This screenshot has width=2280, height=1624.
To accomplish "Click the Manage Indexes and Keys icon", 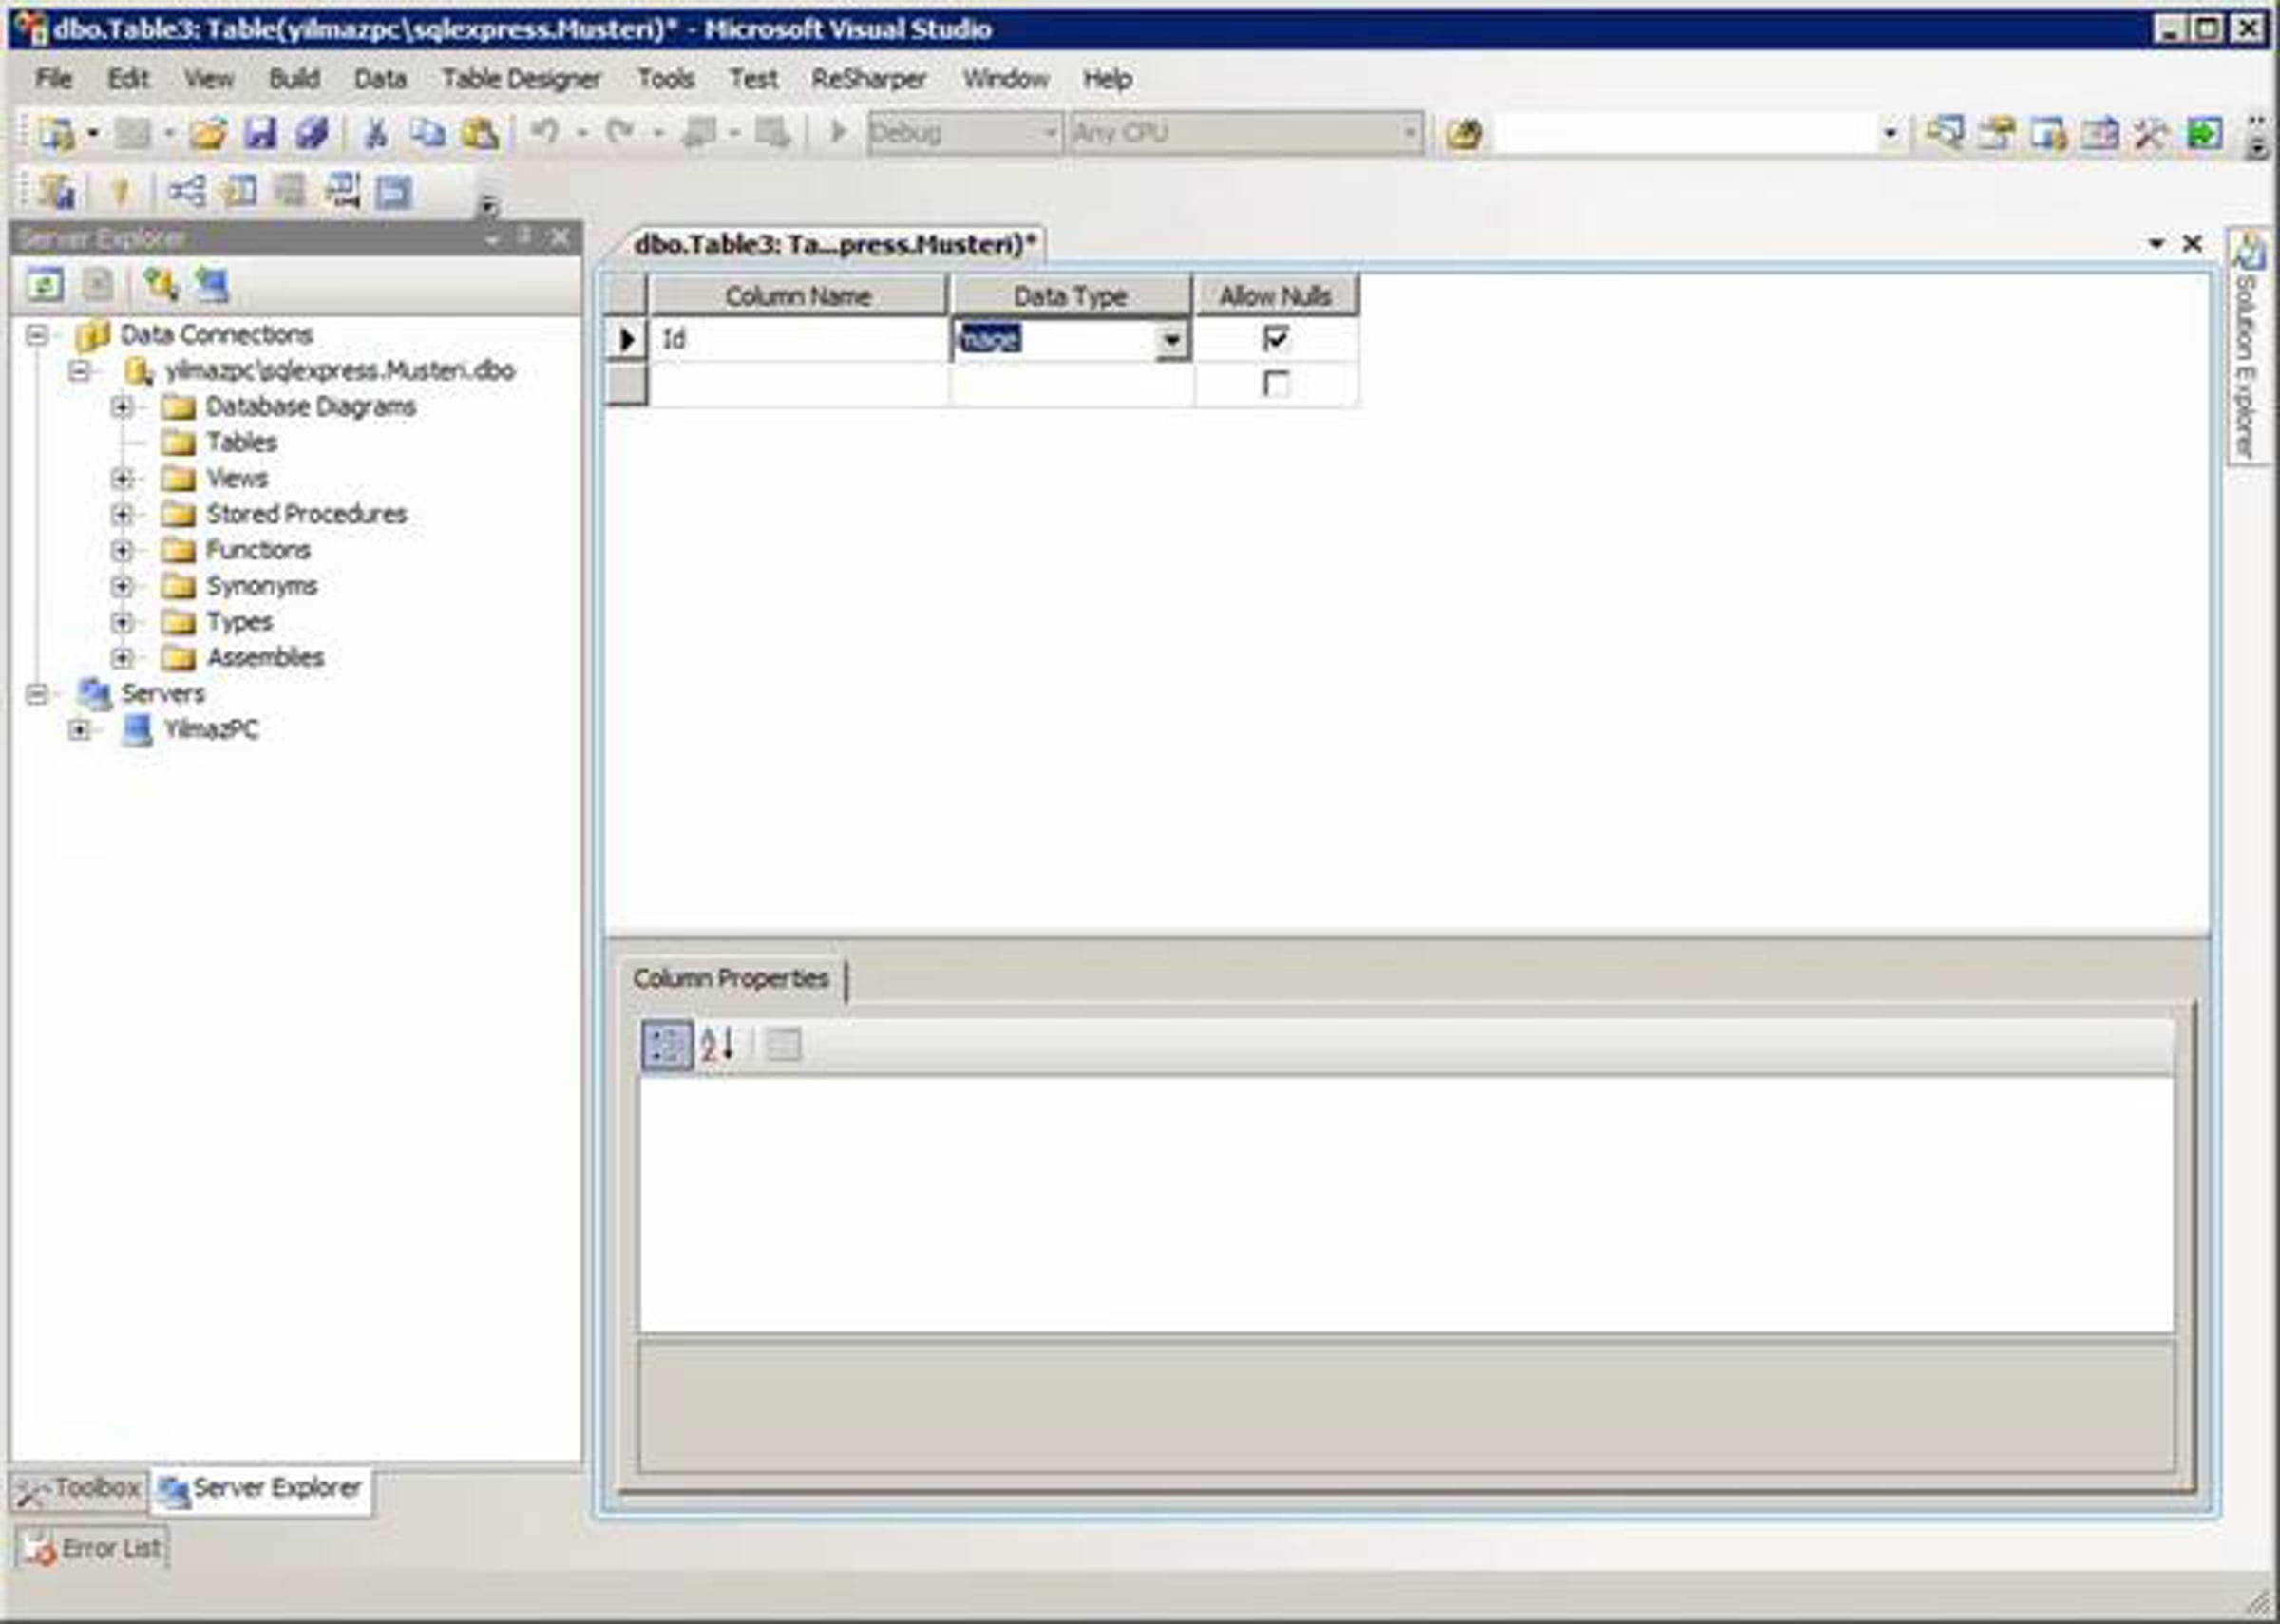I will click(x=239, y=191).
